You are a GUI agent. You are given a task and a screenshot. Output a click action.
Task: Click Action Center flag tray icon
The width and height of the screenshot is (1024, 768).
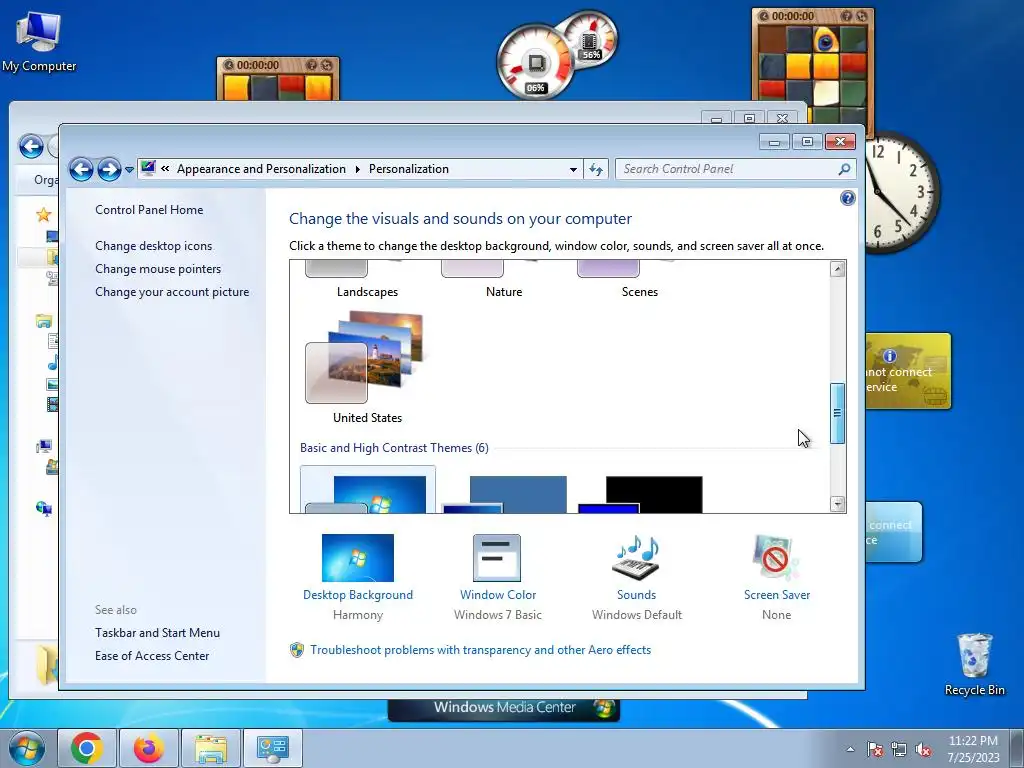(874, 749)
